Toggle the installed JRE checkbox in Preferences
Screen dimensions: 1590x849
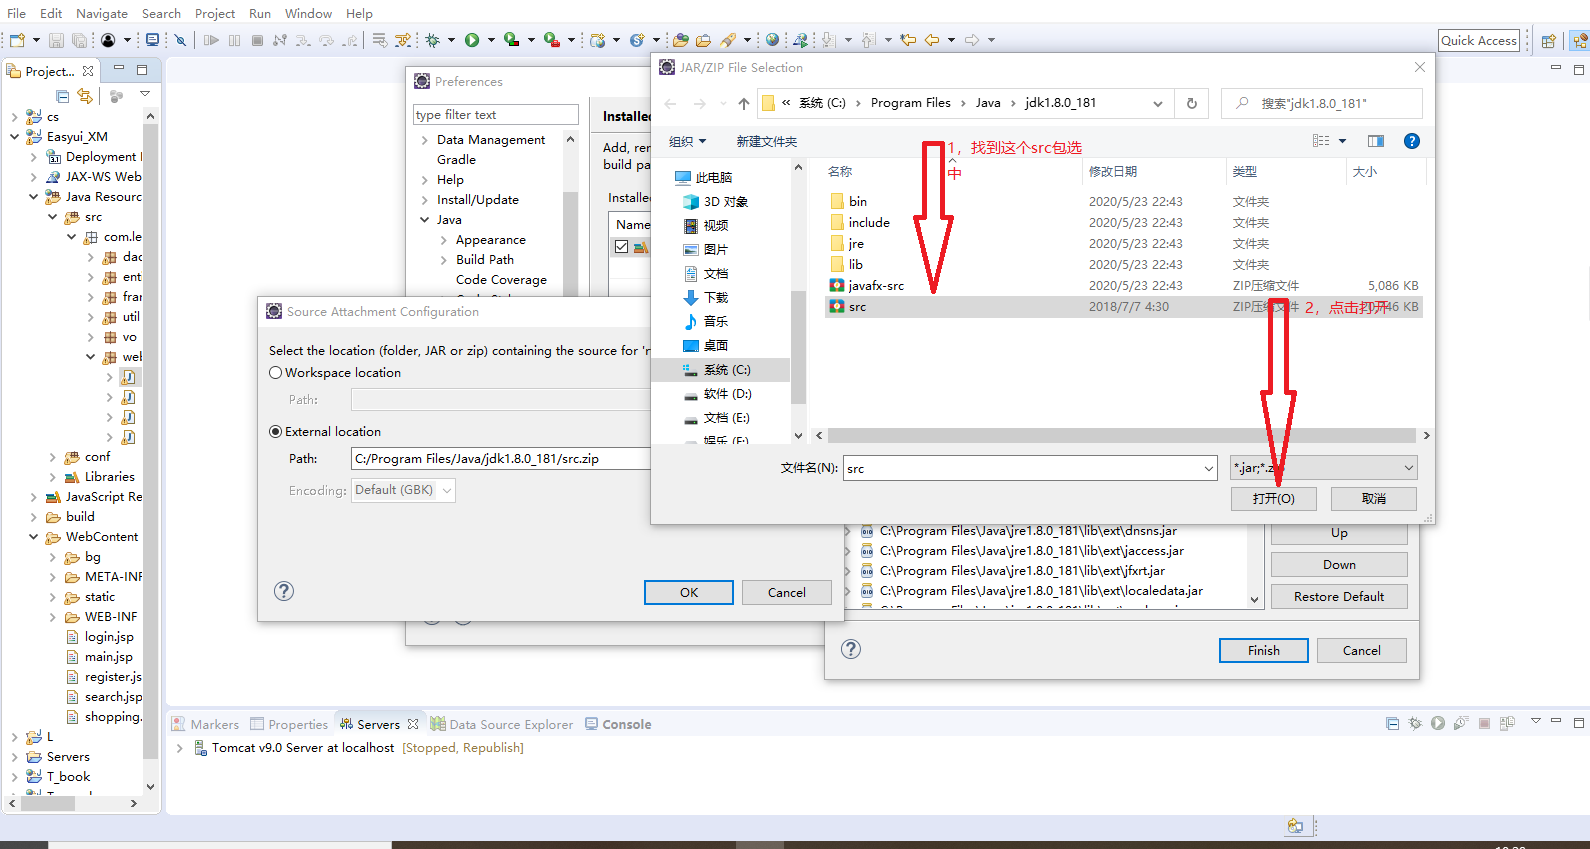(622, 246)
